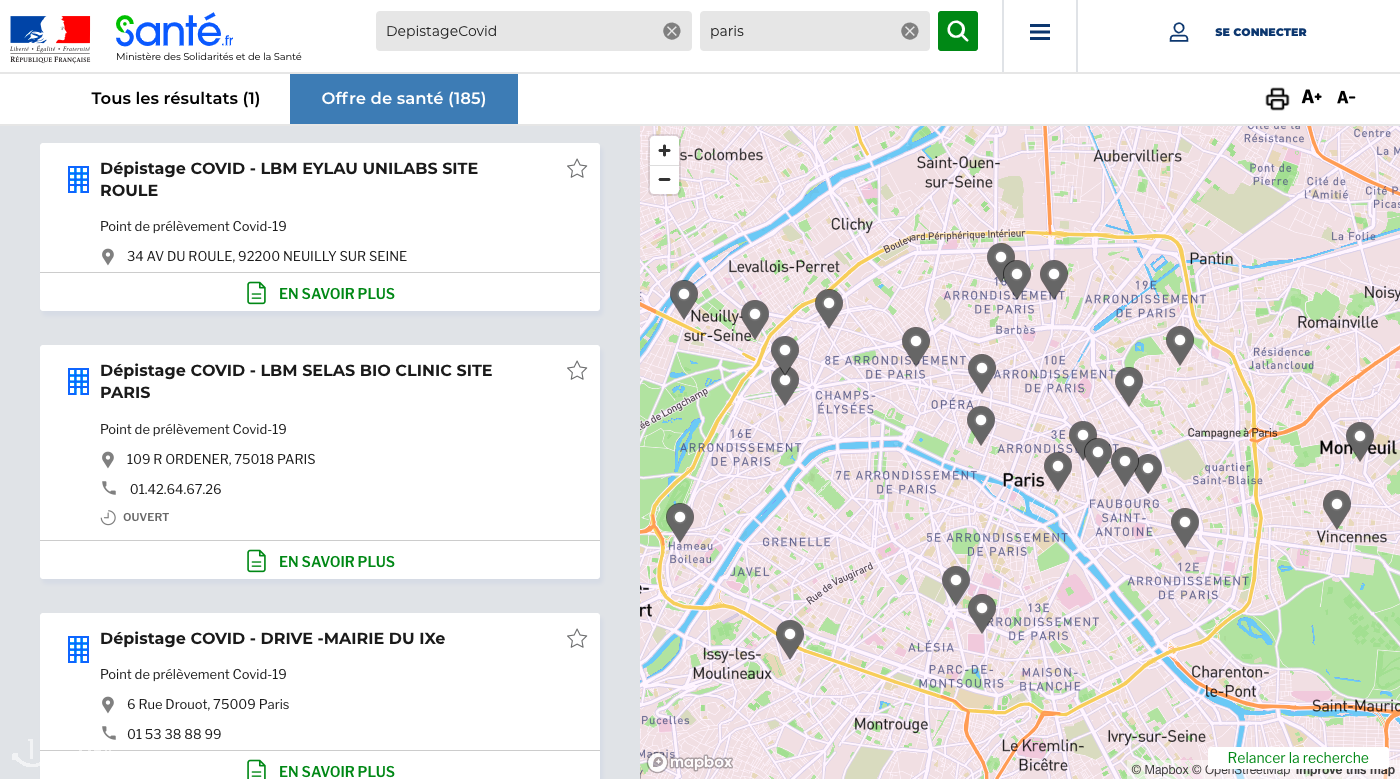The width and height of the screenshot is (1400, 779).
Task: Click SE CONNECTER link
Action: click(x=1260, y=32)
